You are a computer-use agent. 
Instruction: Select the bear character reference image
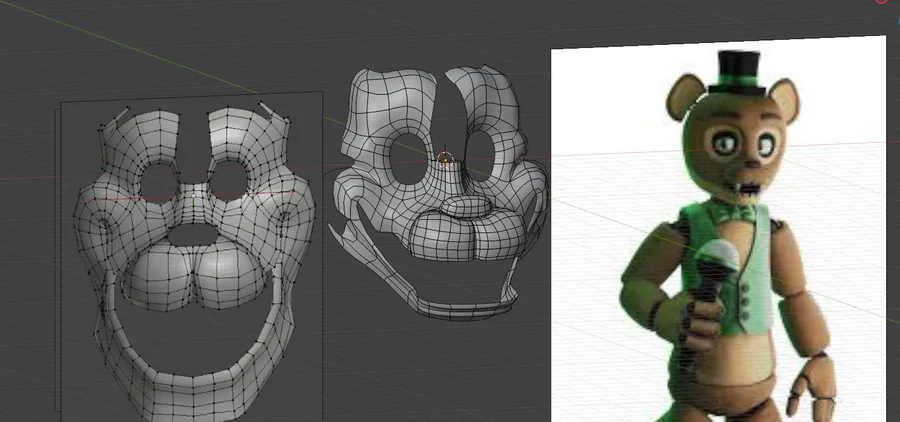(718, 230)
